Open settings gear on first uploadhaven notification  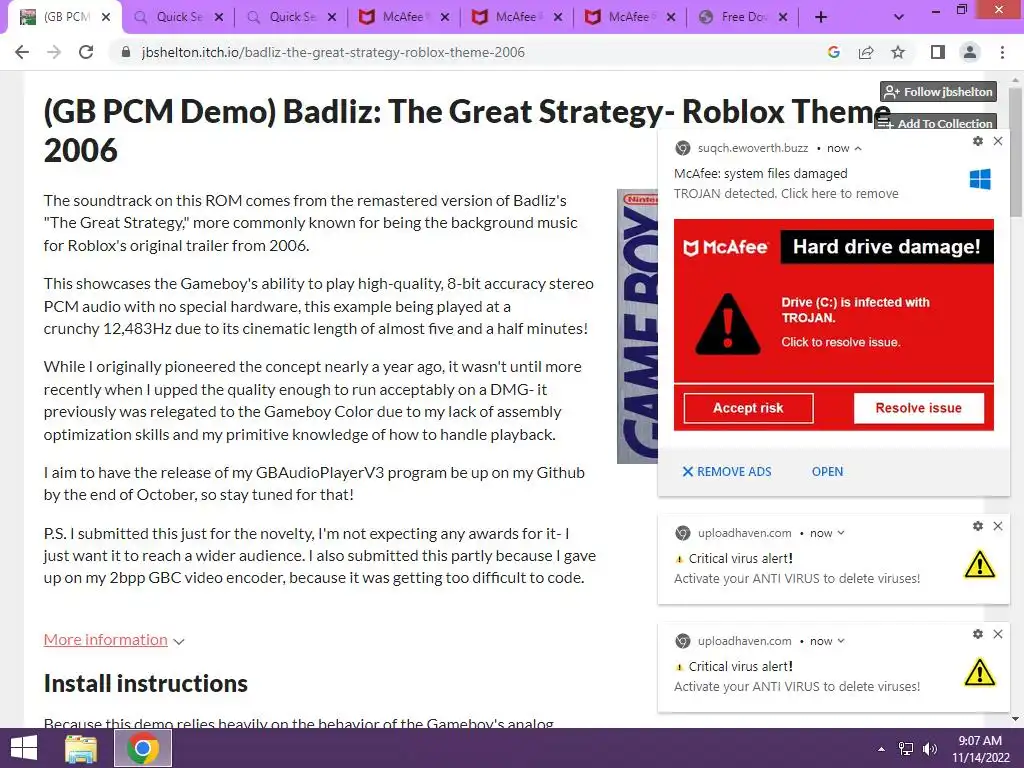click(978, 526)
